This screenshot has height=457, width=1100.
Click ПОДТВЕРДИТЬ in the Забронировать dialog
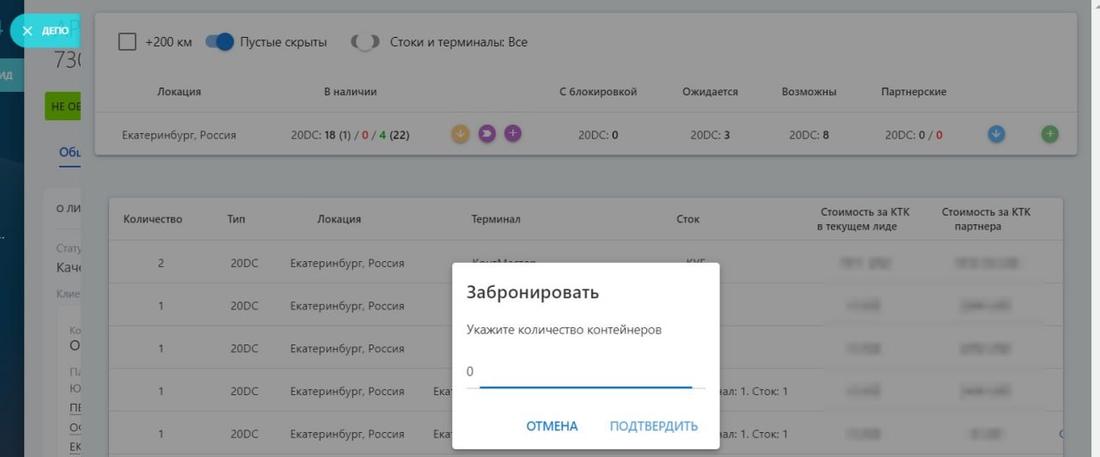(654, 426)
